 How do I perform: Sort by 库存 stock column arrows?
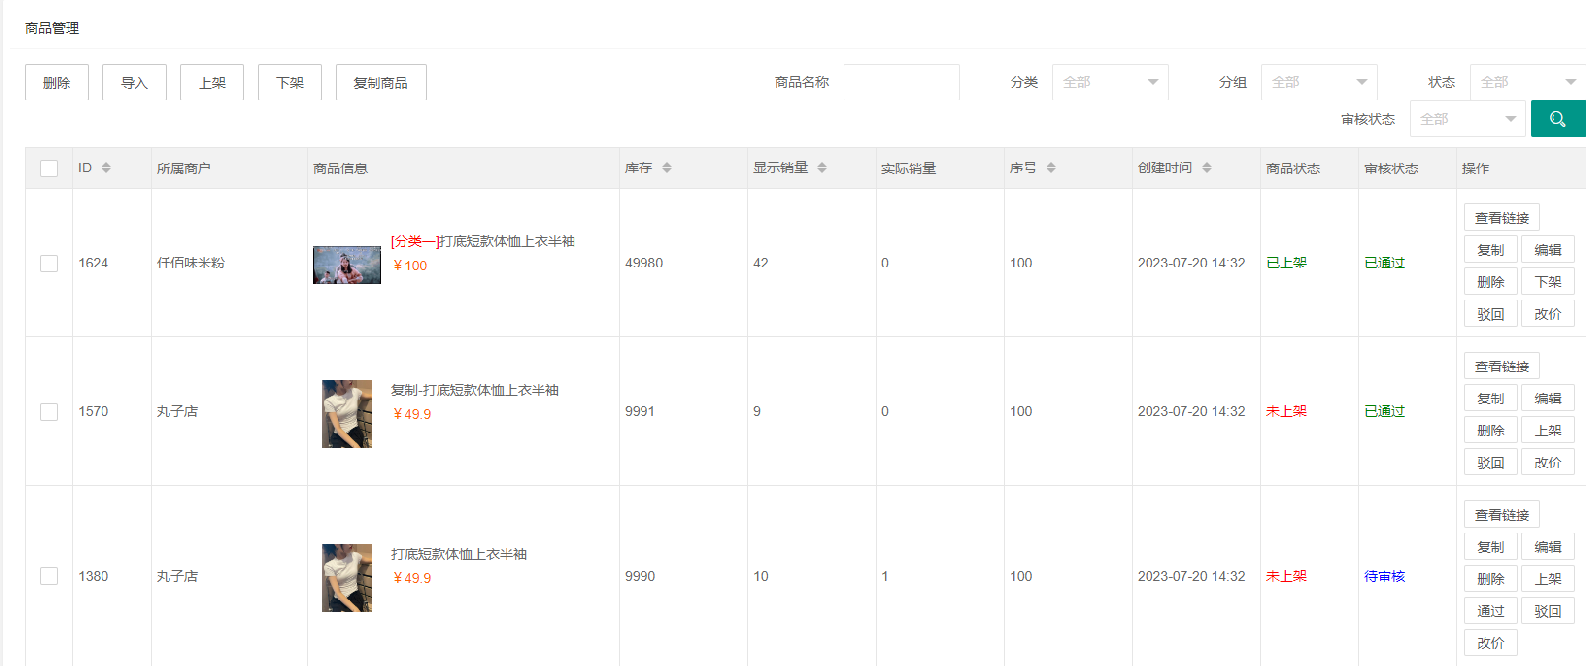pyautogui.click(x=667, y=168)
